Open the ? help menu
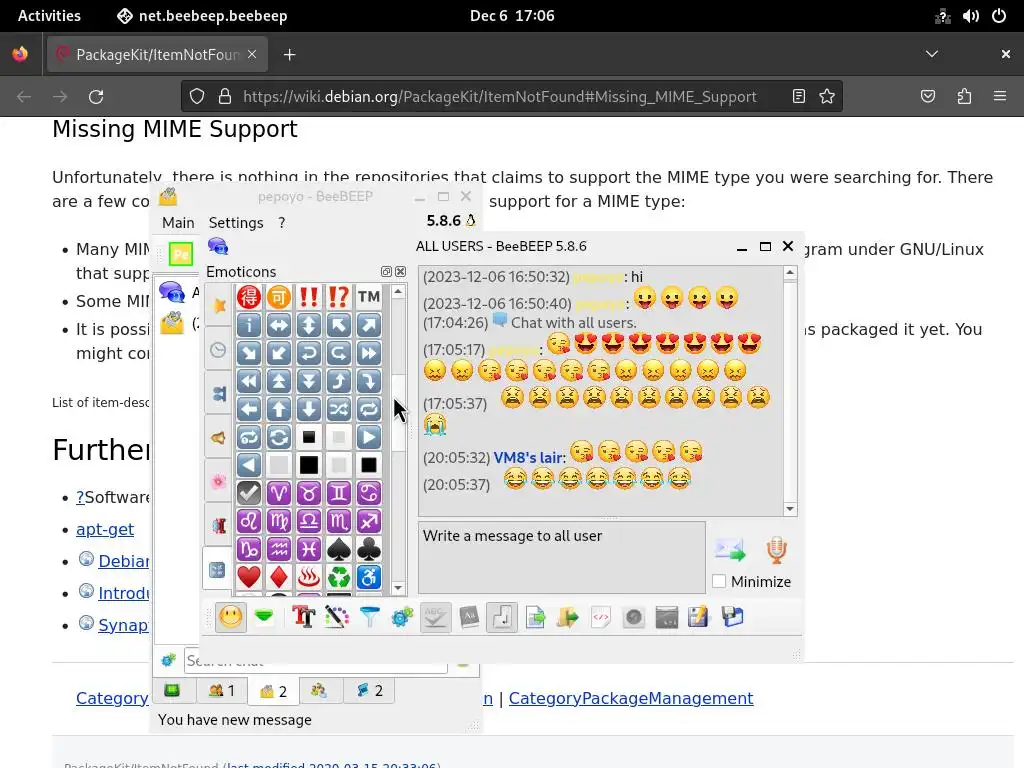Viewport: 1024px width, 768px height. tap(281, 223)
